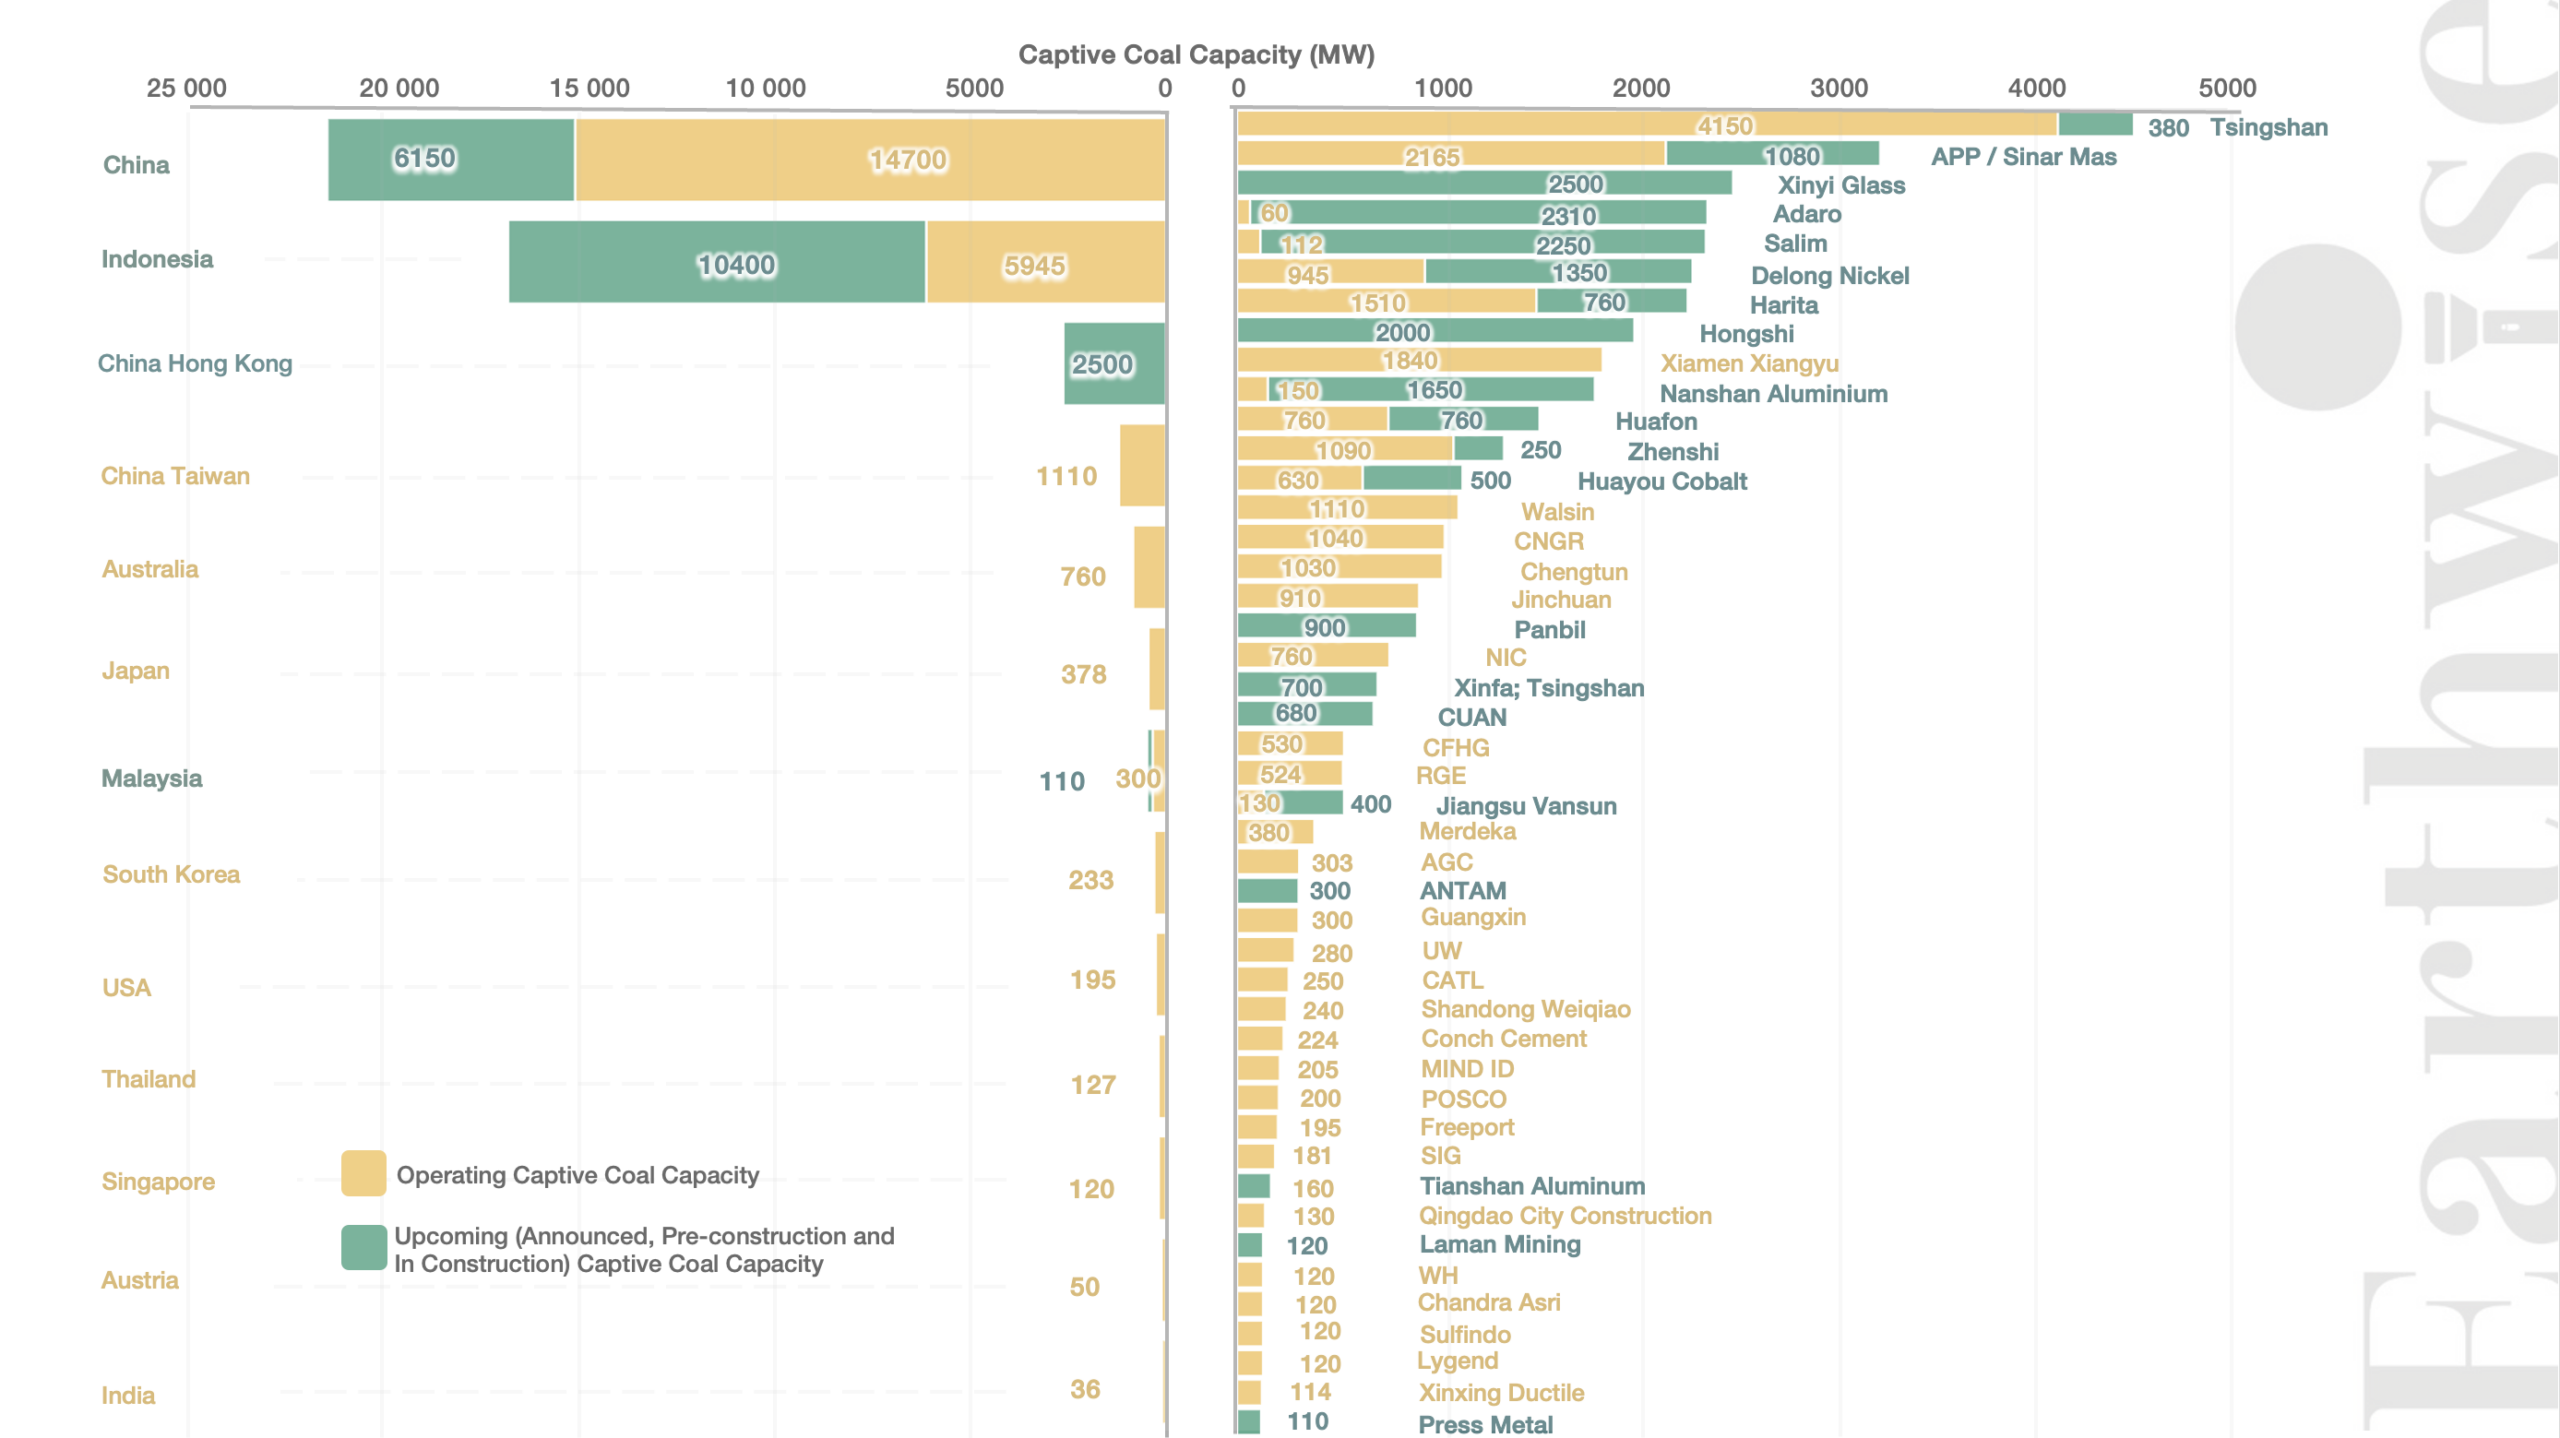2560x1438 pixels.
Task: Click Indonesia's green 10400 bar
Action: (x=717, y=261)
